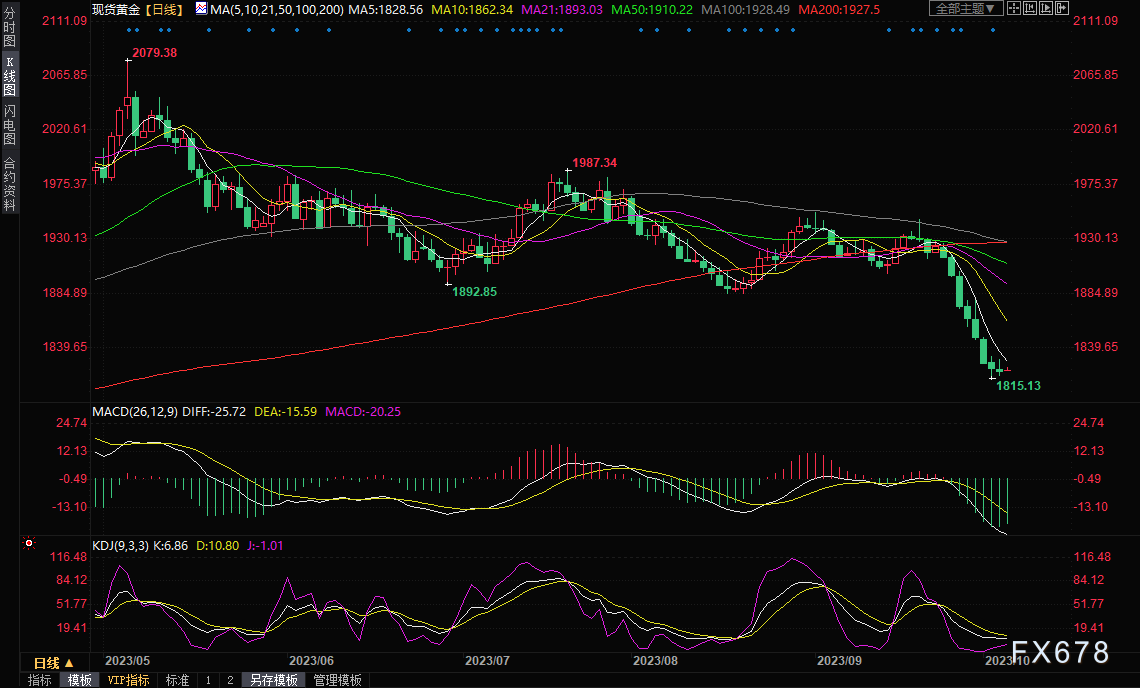Click the shift chart right icon
The height and width of the screenshot is (688, 1140).
[x=1062, y=8]
